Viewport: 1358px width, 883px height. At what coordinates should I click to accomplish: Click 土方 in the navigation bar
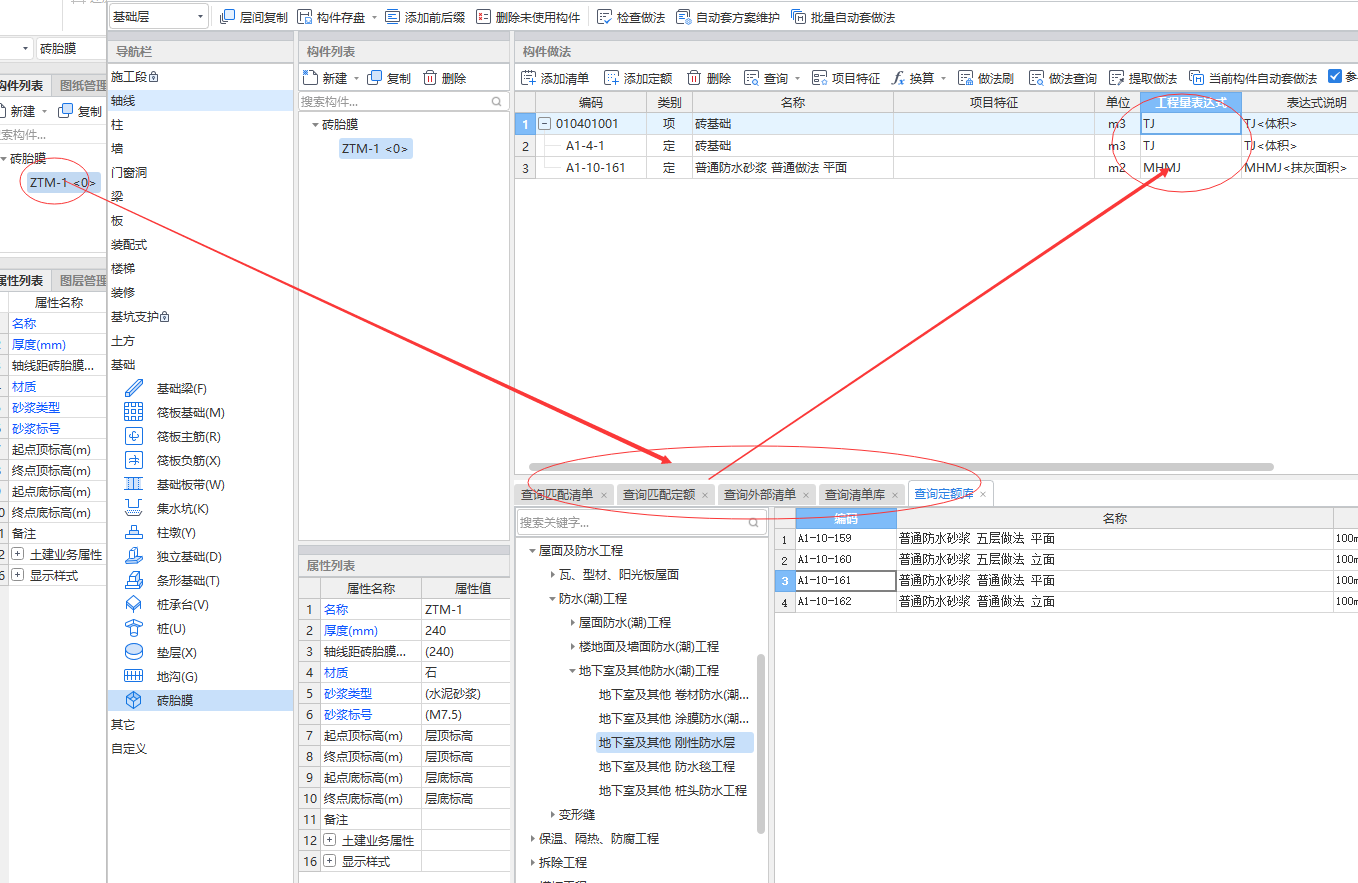123,340
